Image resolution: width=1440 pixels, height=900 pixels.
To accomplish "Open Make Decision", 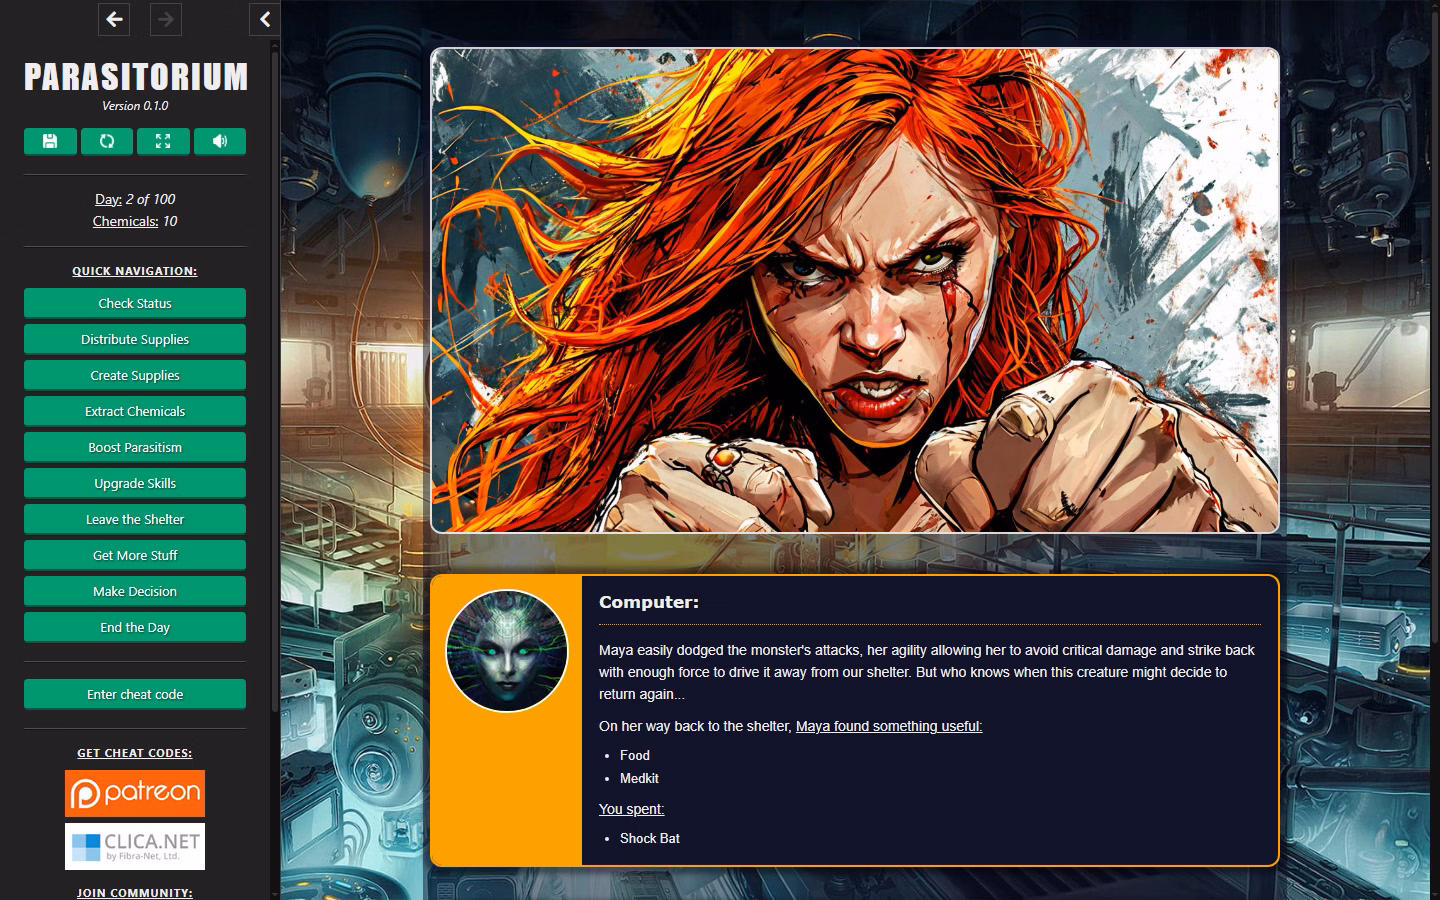I will (135, 591).
